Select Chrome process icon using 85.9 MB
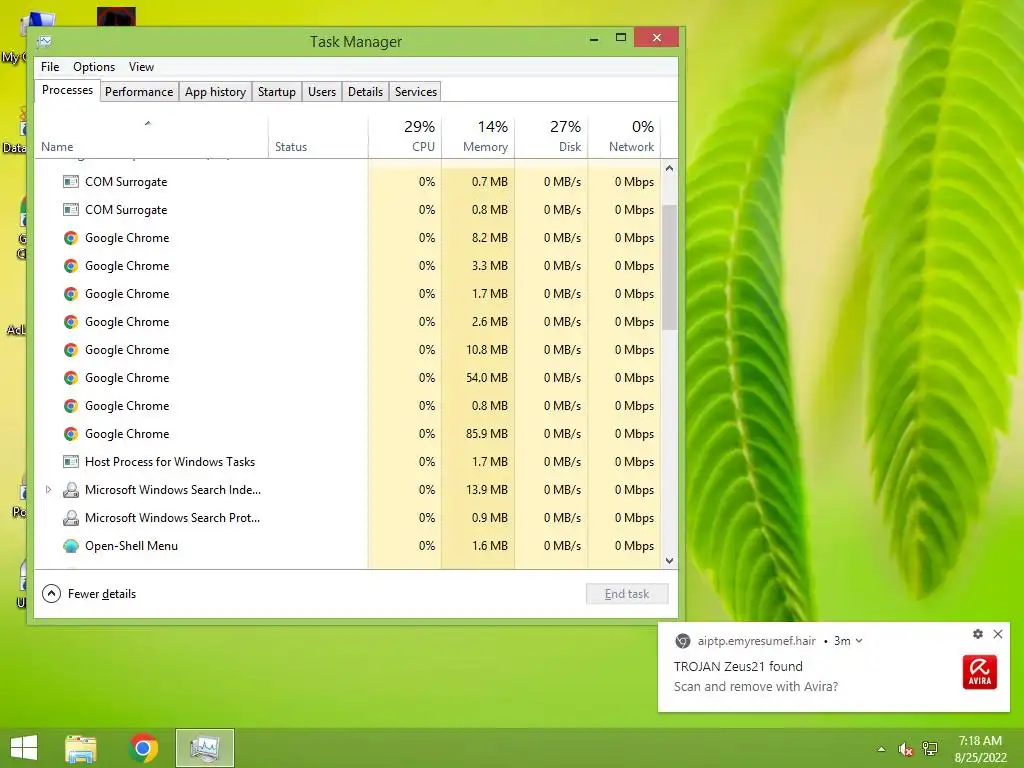This screenshot has width=1024, height=768. [71, 434]
